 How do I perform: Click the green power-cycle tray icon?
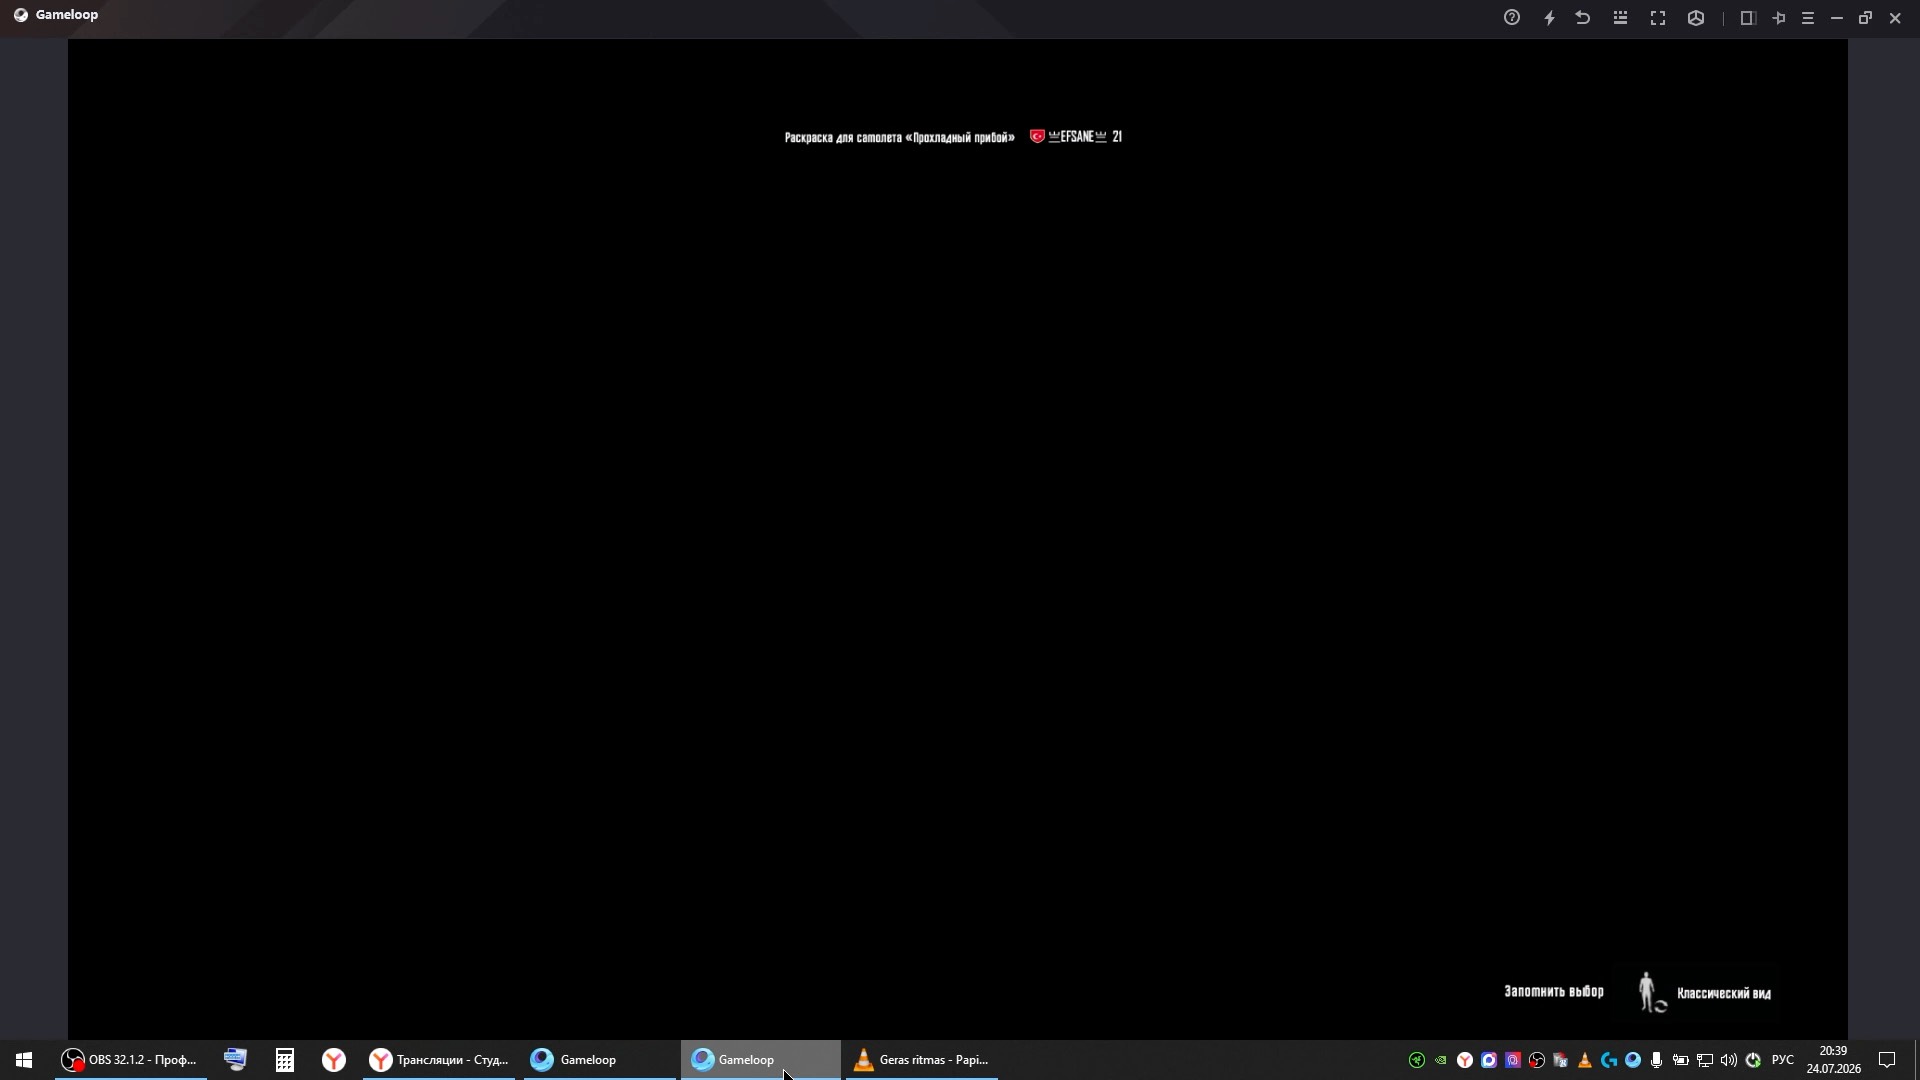pyautogui.click(x=1753, y=1060)
